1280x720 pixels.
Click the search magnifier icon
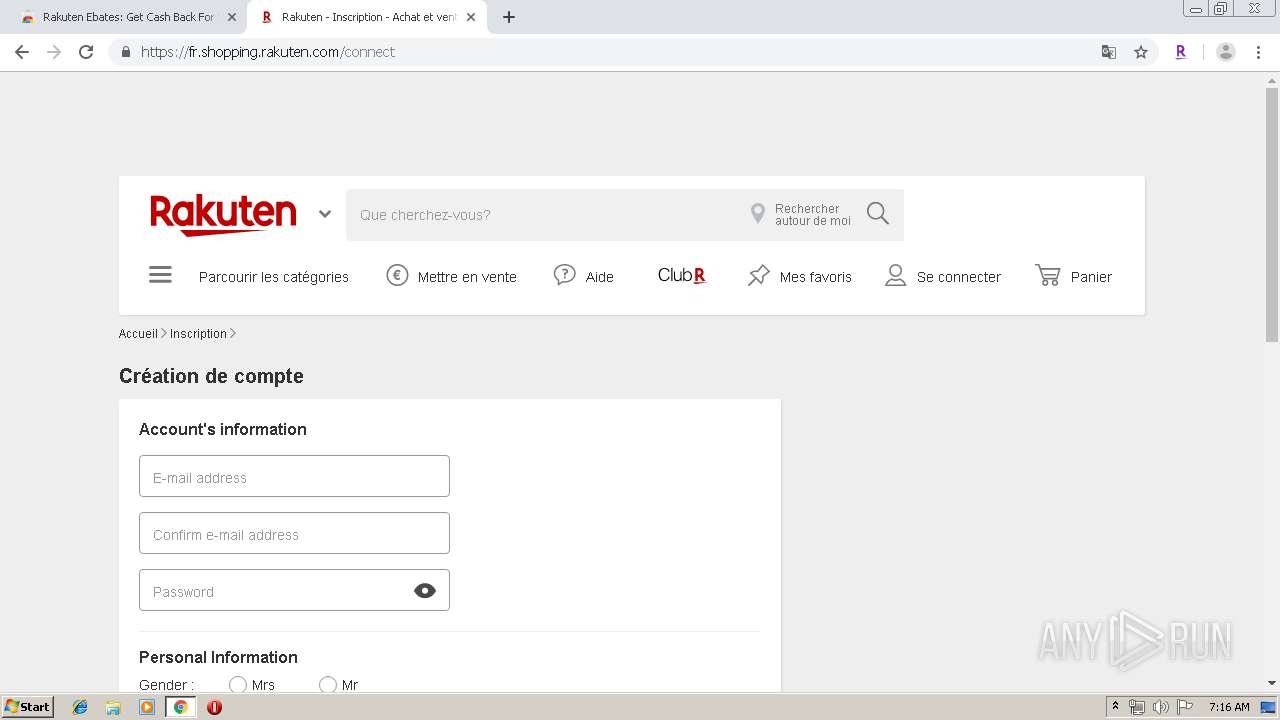coord(878,213)
